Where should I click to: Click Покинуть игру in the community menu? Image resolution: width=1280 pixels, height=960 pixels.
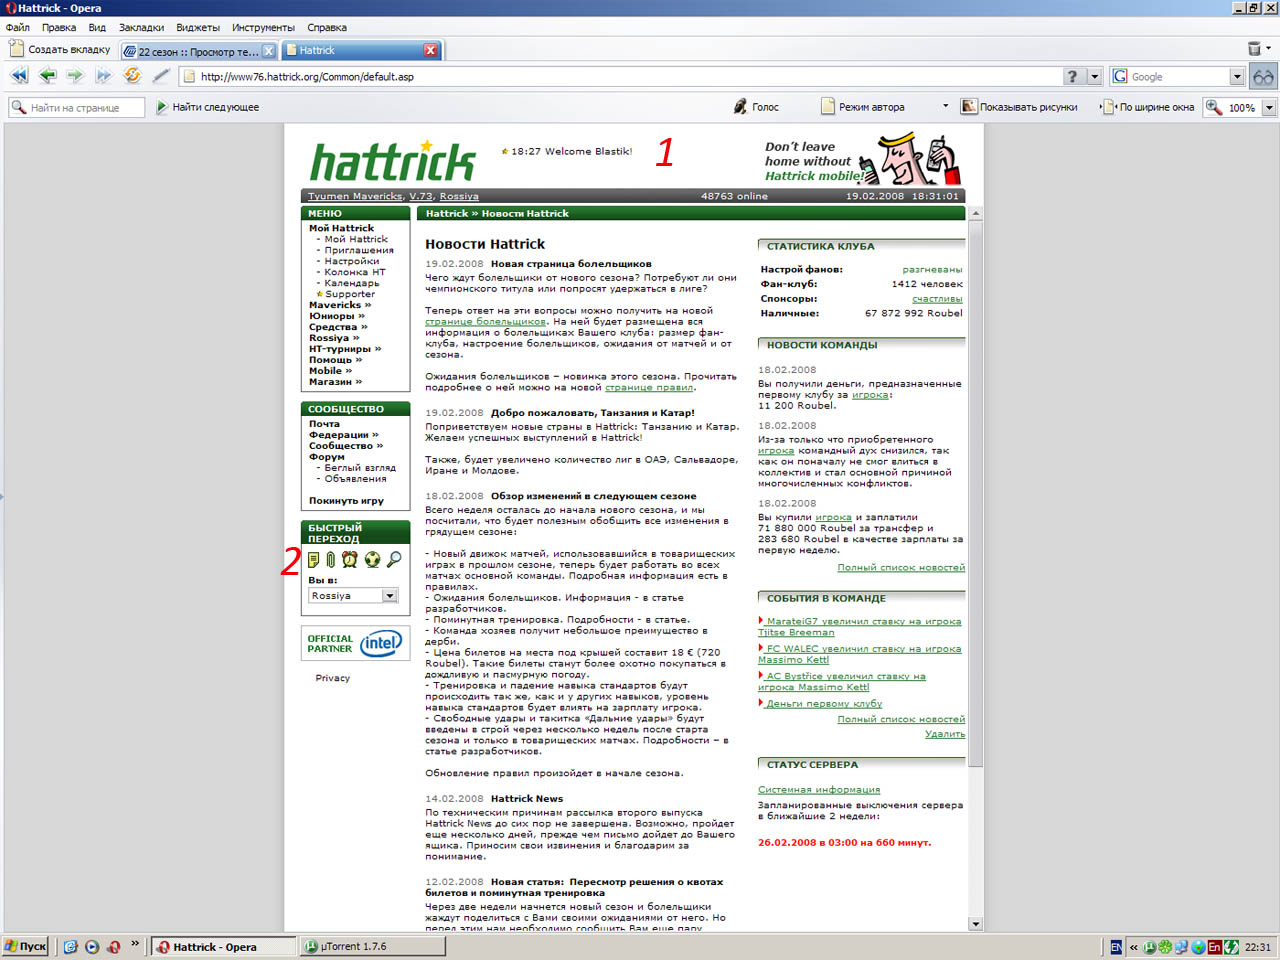346,500
